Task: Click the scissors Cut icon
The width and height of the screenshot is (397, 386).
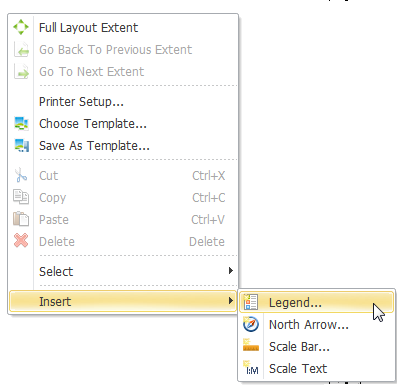Action: pyautogui.click(x=21, y=175)
